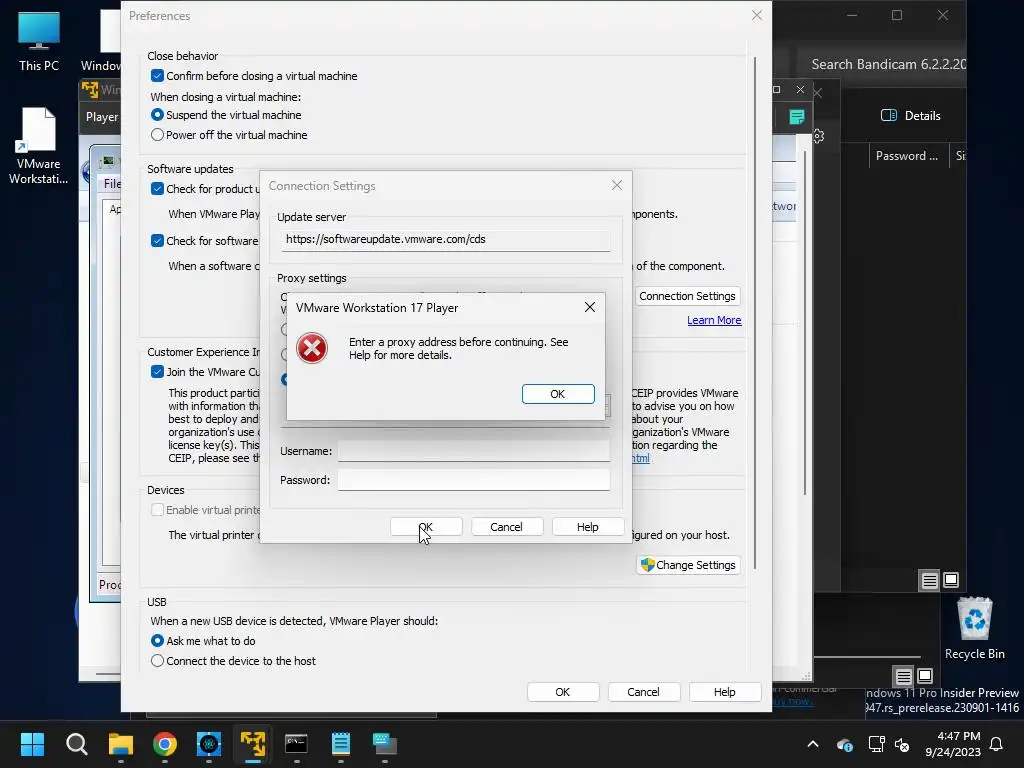The height and width of the screenshot is (768, 1024).
Task: Click the Search Bandicam box in Explorer
Action: pyautogui.click(x=888, y=64)
